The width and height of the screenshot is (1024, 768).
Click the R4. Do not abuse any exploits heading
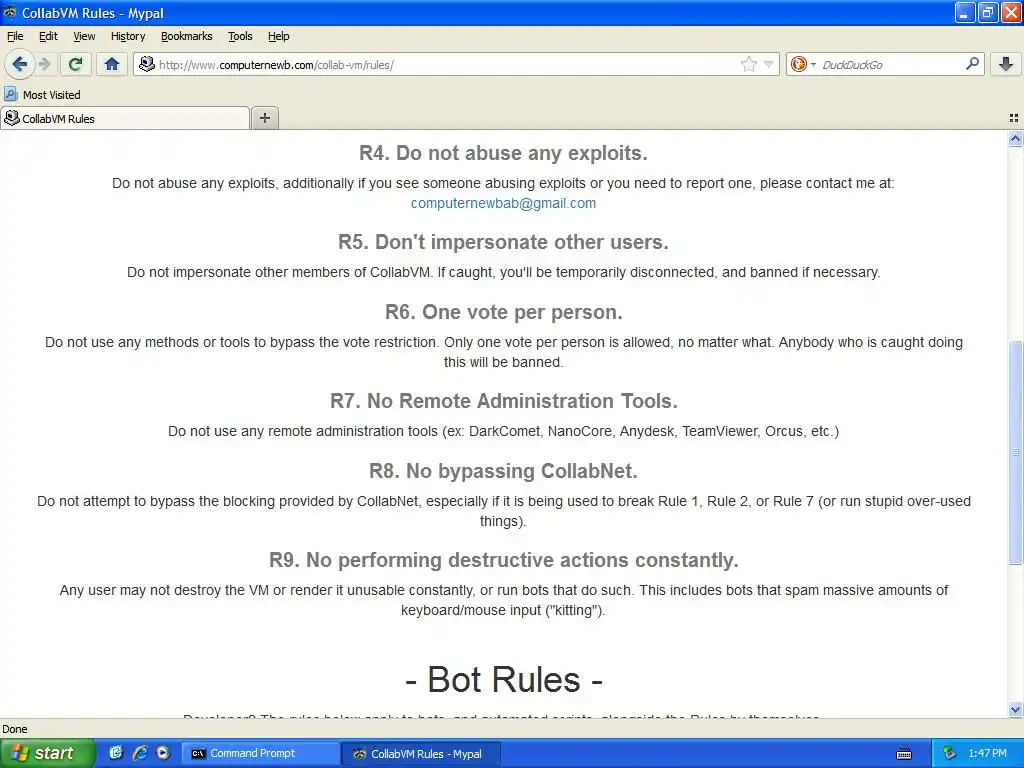click(x=503, y=153)
